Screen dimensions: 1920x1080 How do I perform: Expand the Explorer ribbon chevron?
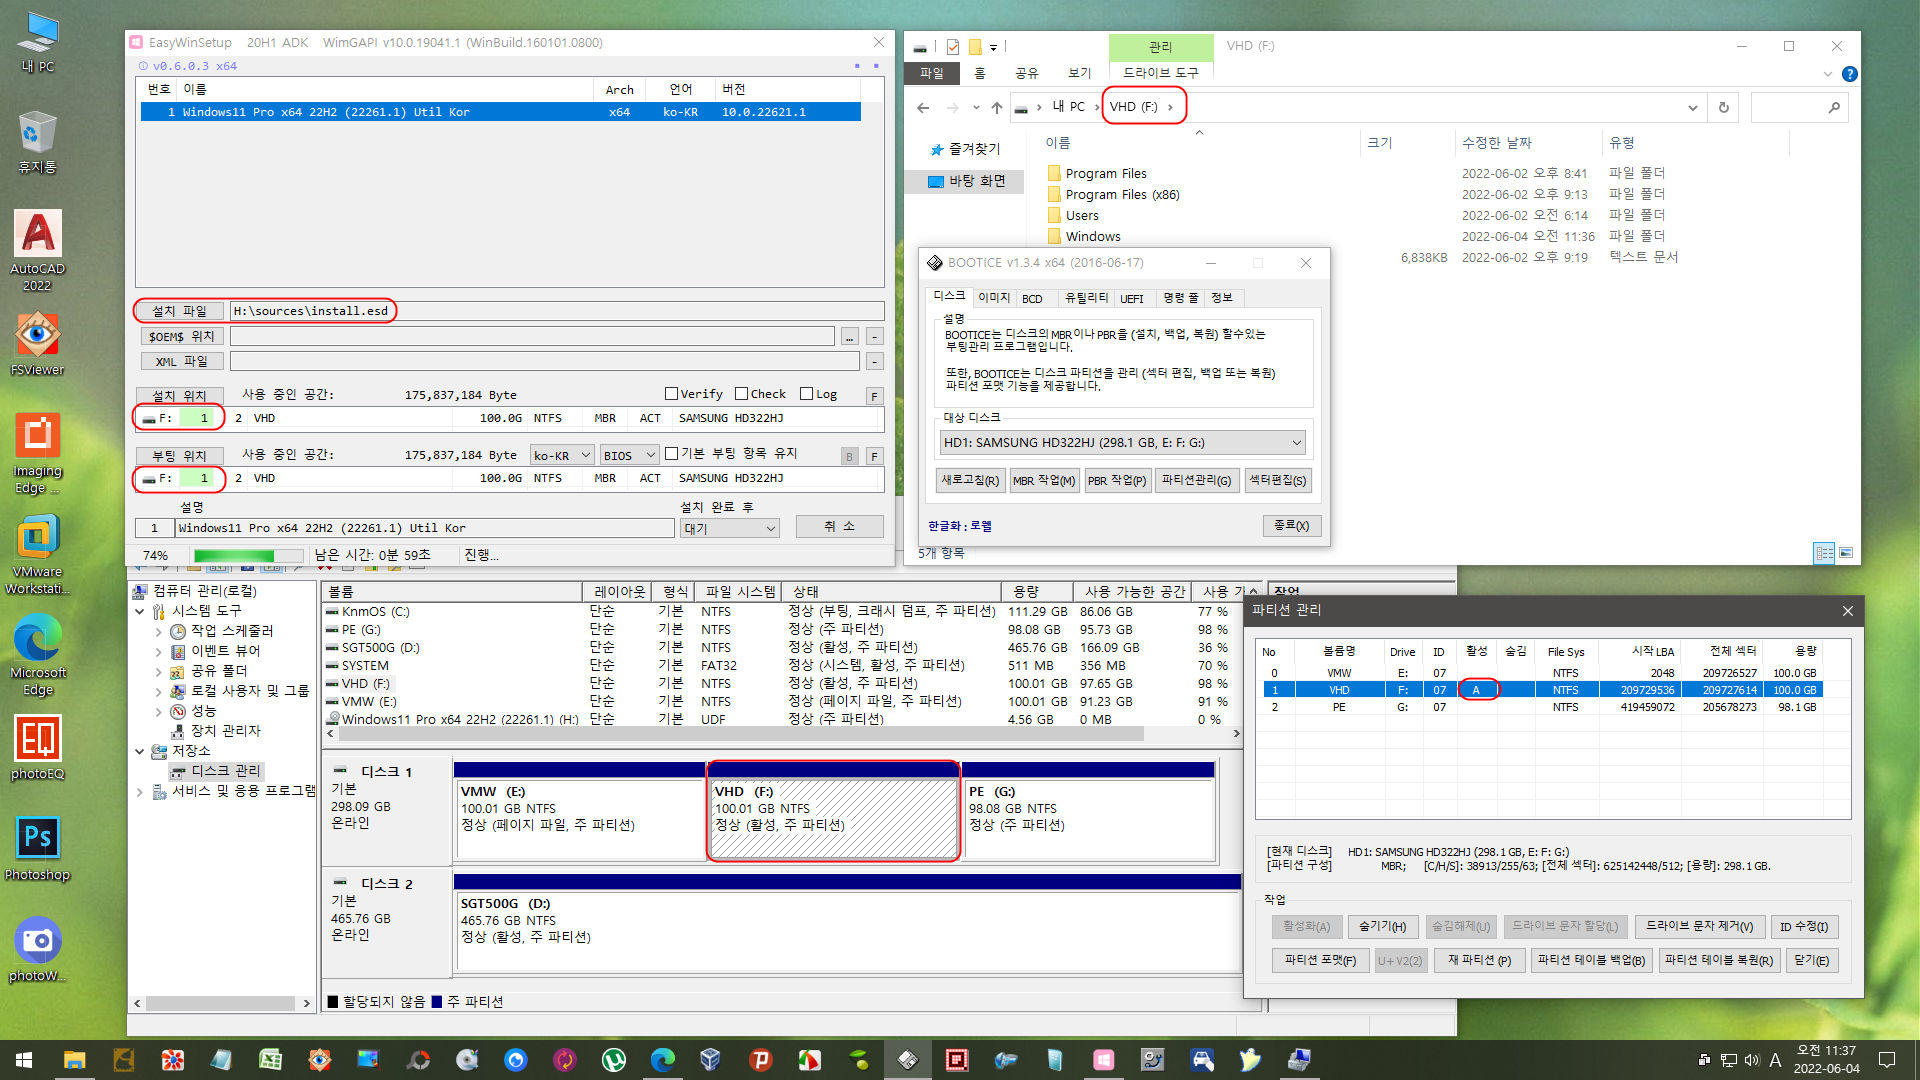(x=1828, y=74)
